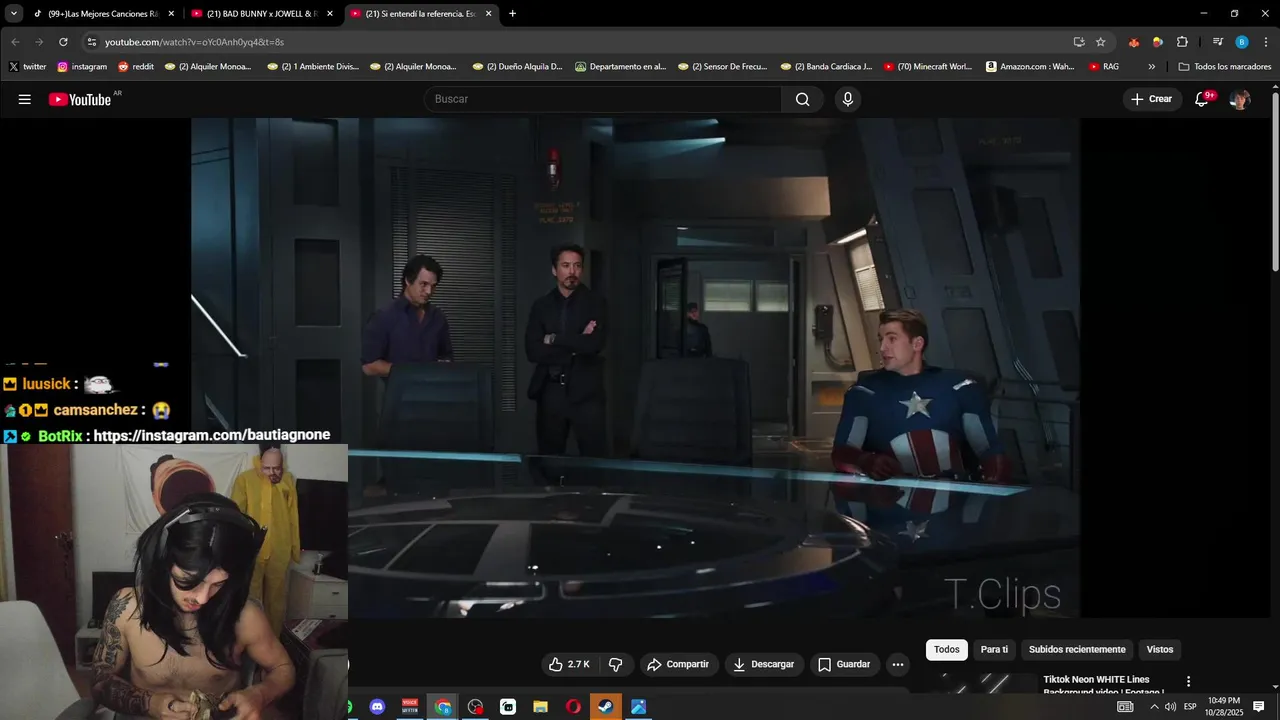The width and height of the screenshot is (1280, 720).
Task: Open the clock showing 10:49 PM
Action: 1224,707
